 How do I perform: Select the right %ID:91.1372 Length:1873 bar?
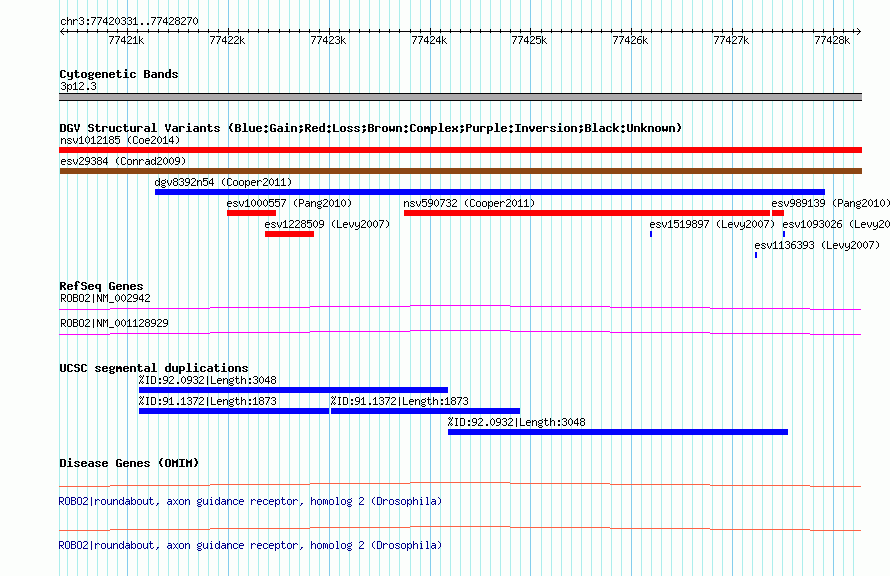pyautogui.click(x=425, y=411)
